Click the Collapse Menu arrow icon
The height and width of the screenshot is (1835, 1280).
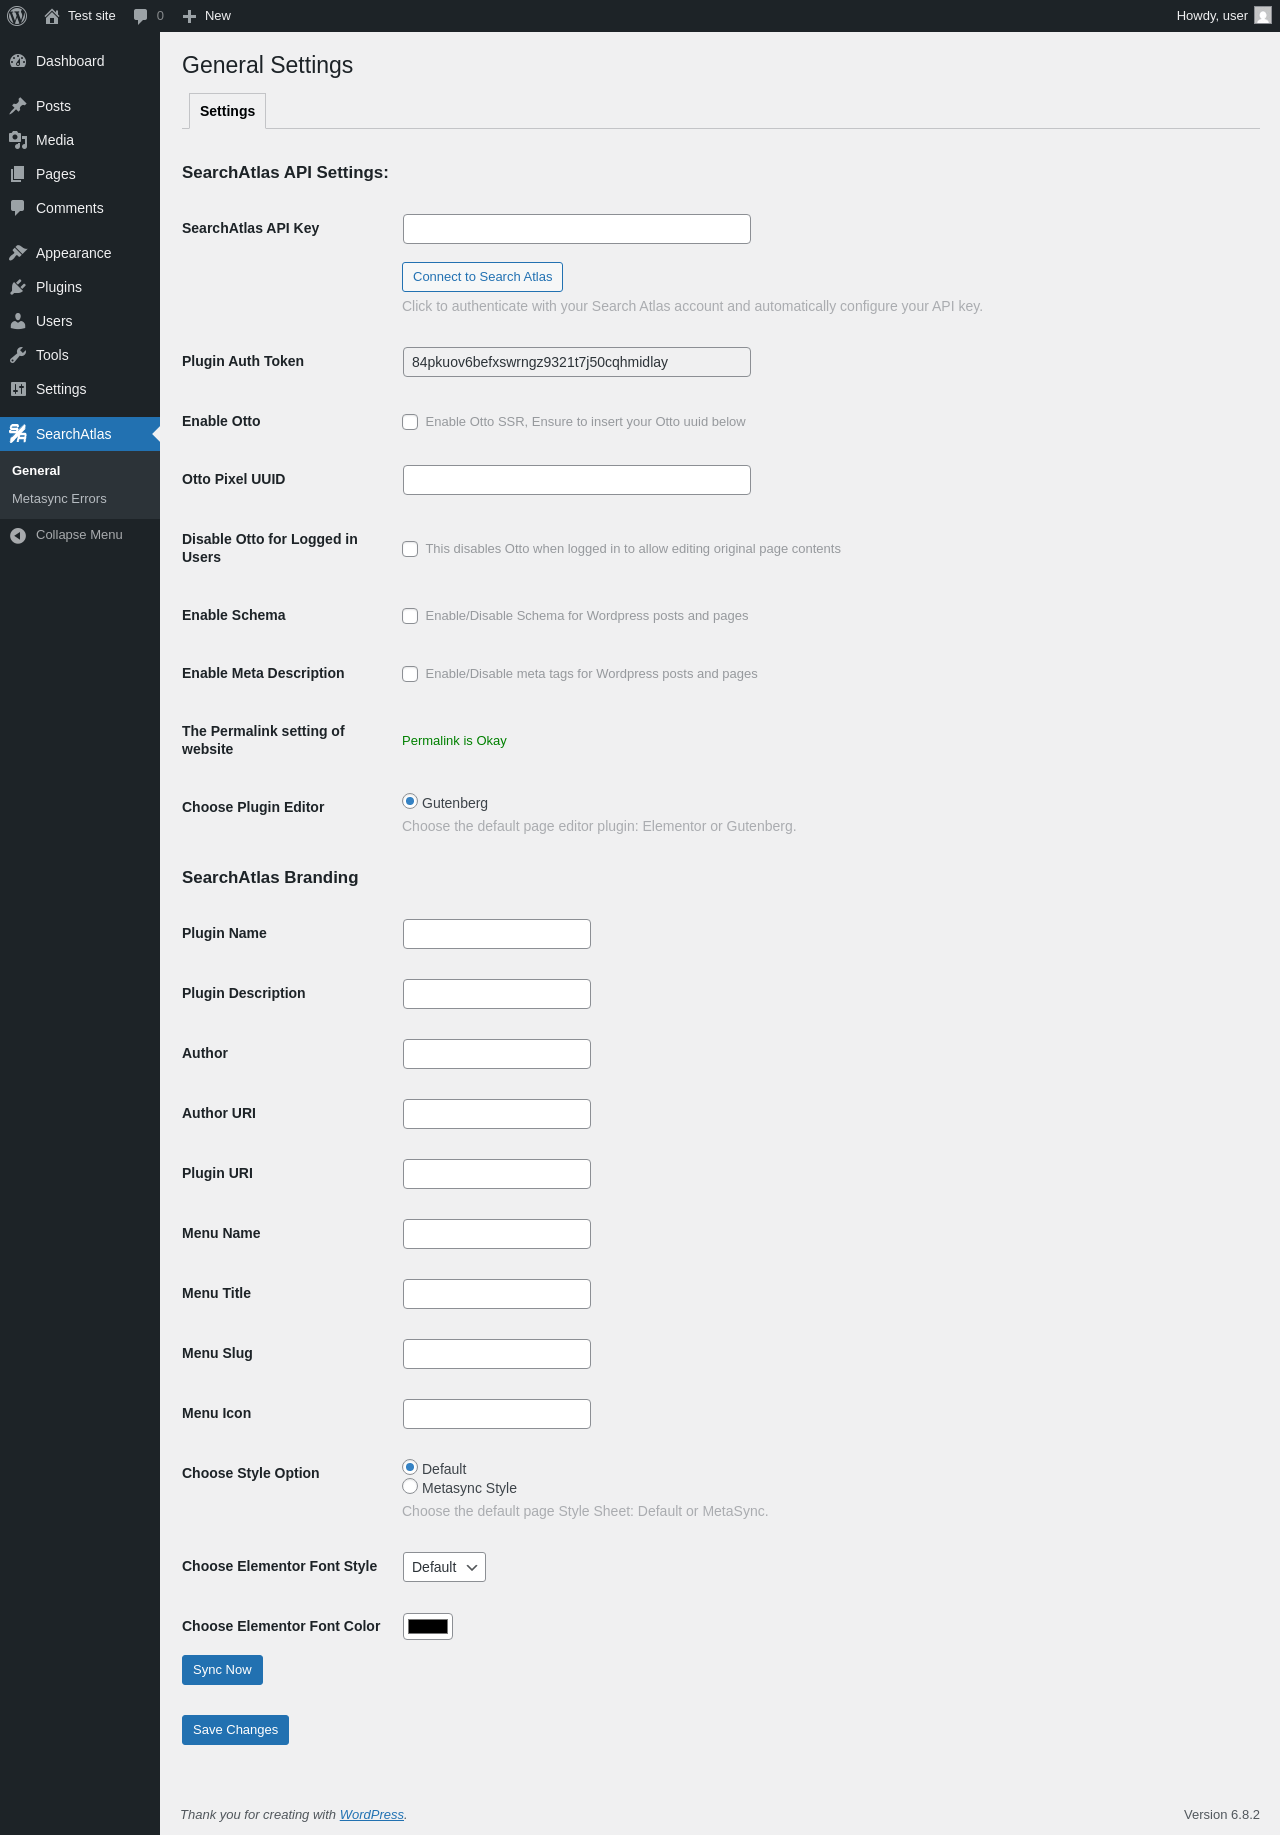(x=18, y=536)
